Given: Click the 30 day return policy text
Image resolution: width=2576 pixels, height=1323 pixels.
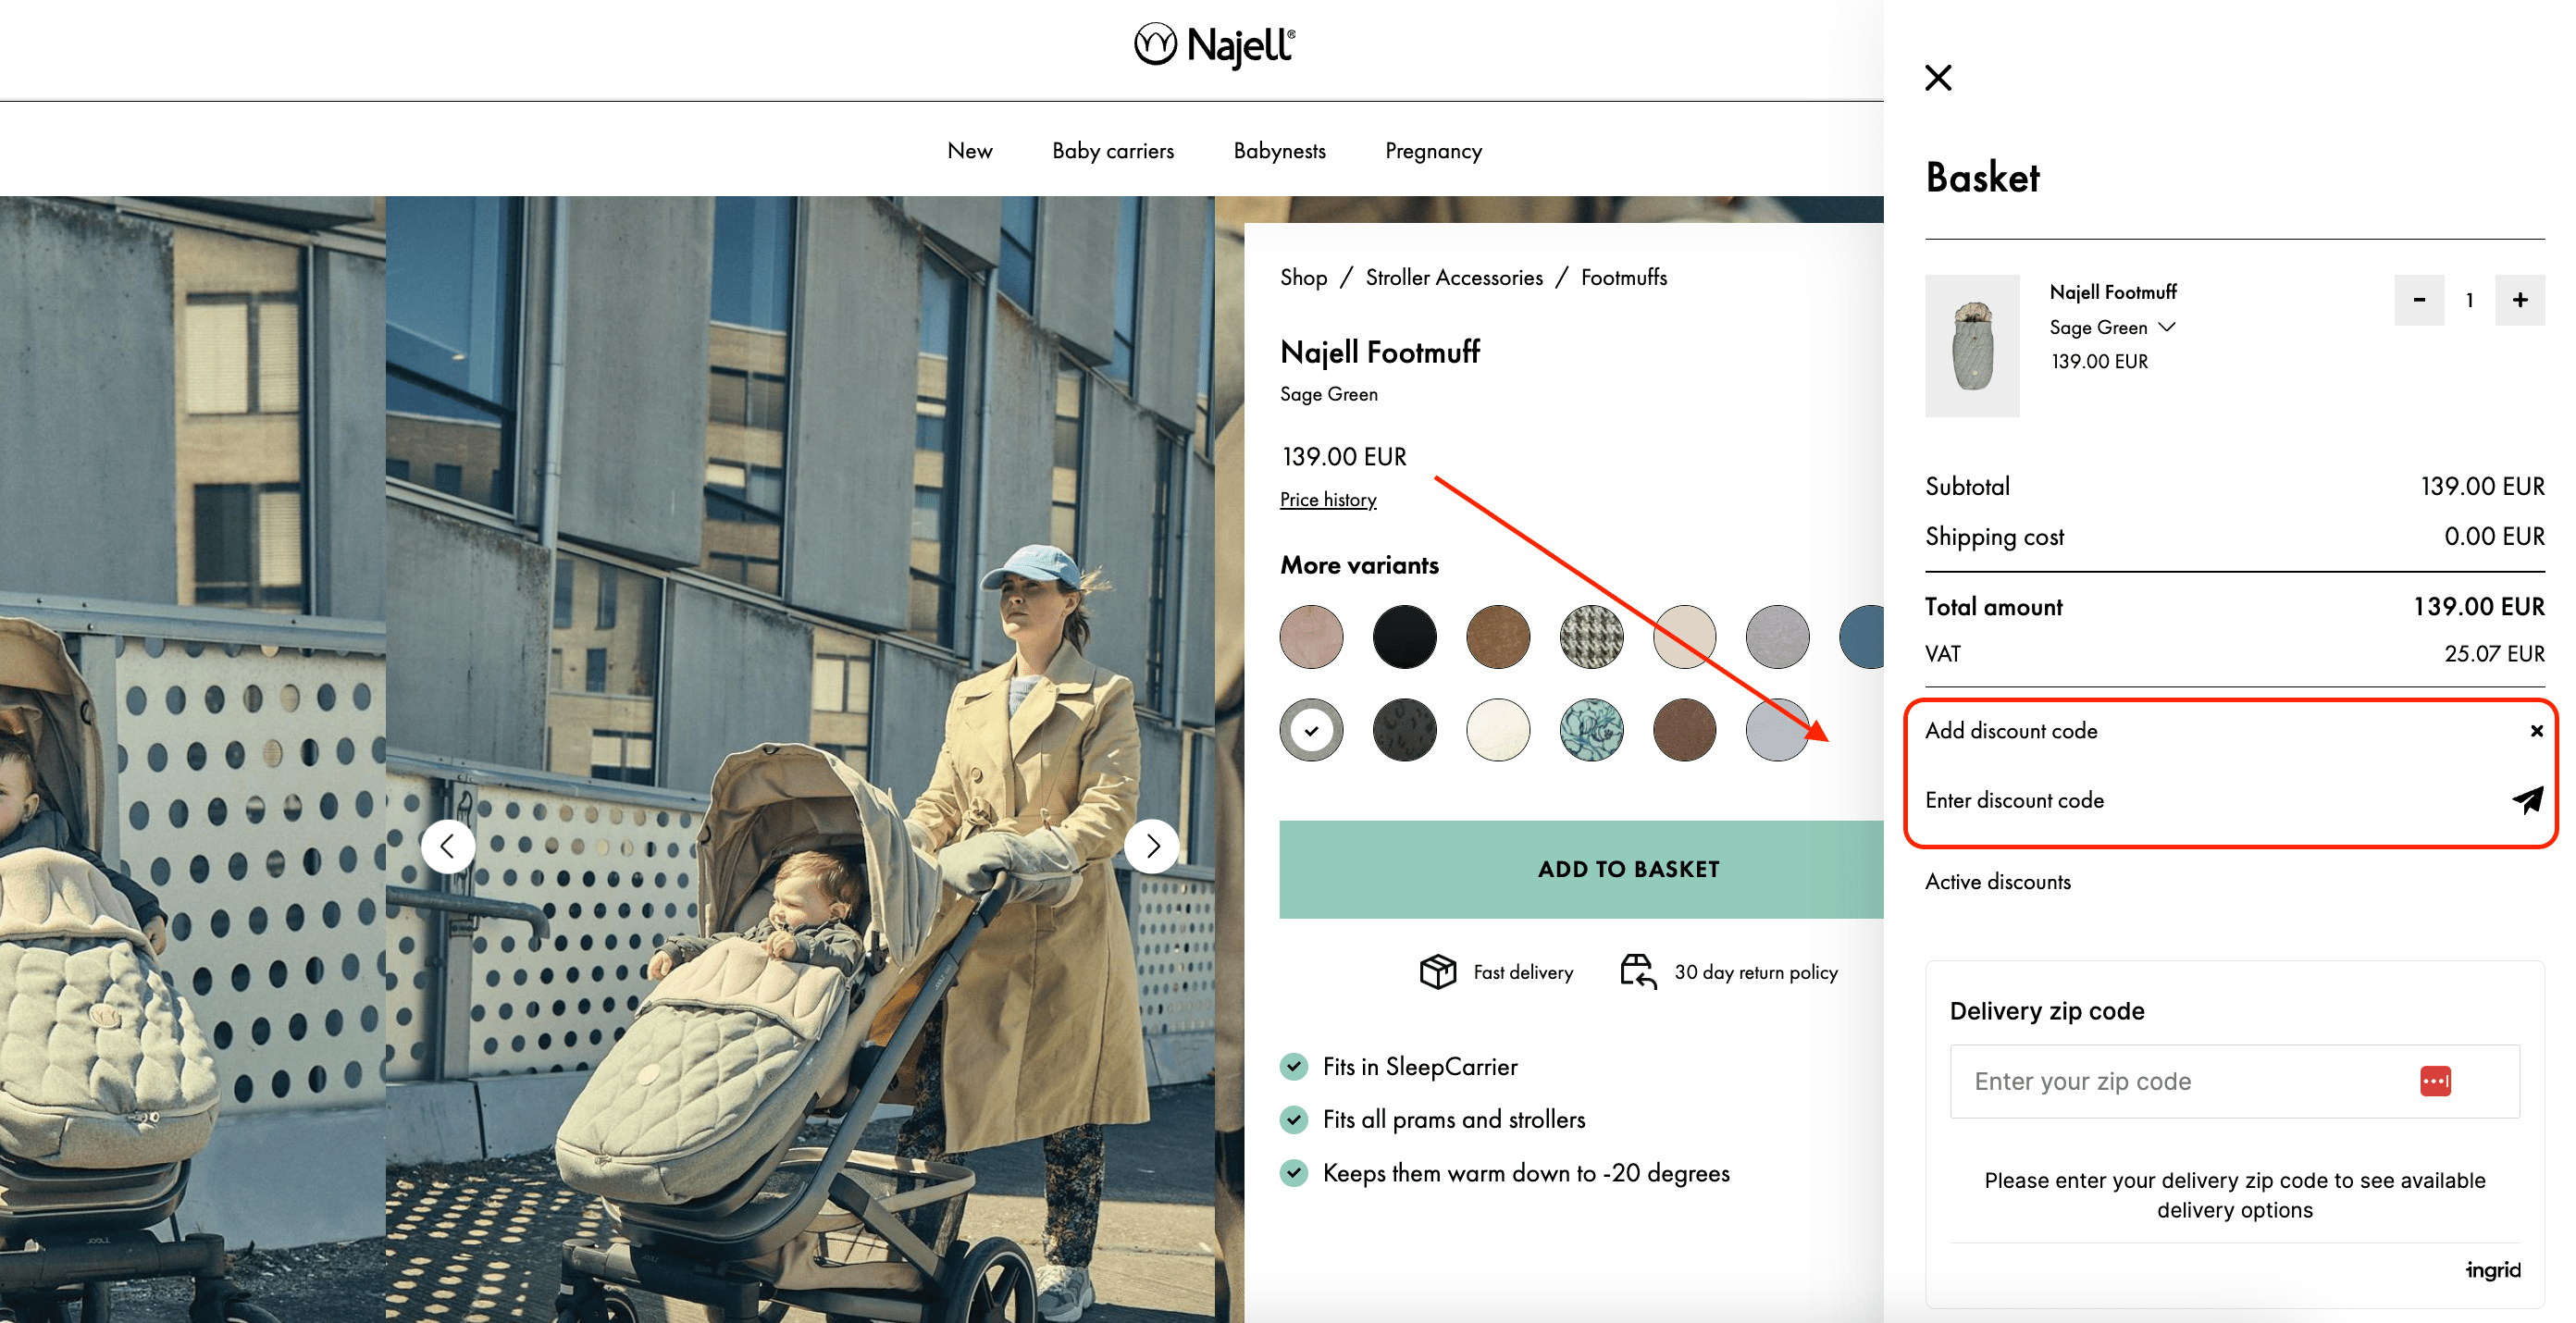Looking at the screenshot, I should (x=1755, y=972).
